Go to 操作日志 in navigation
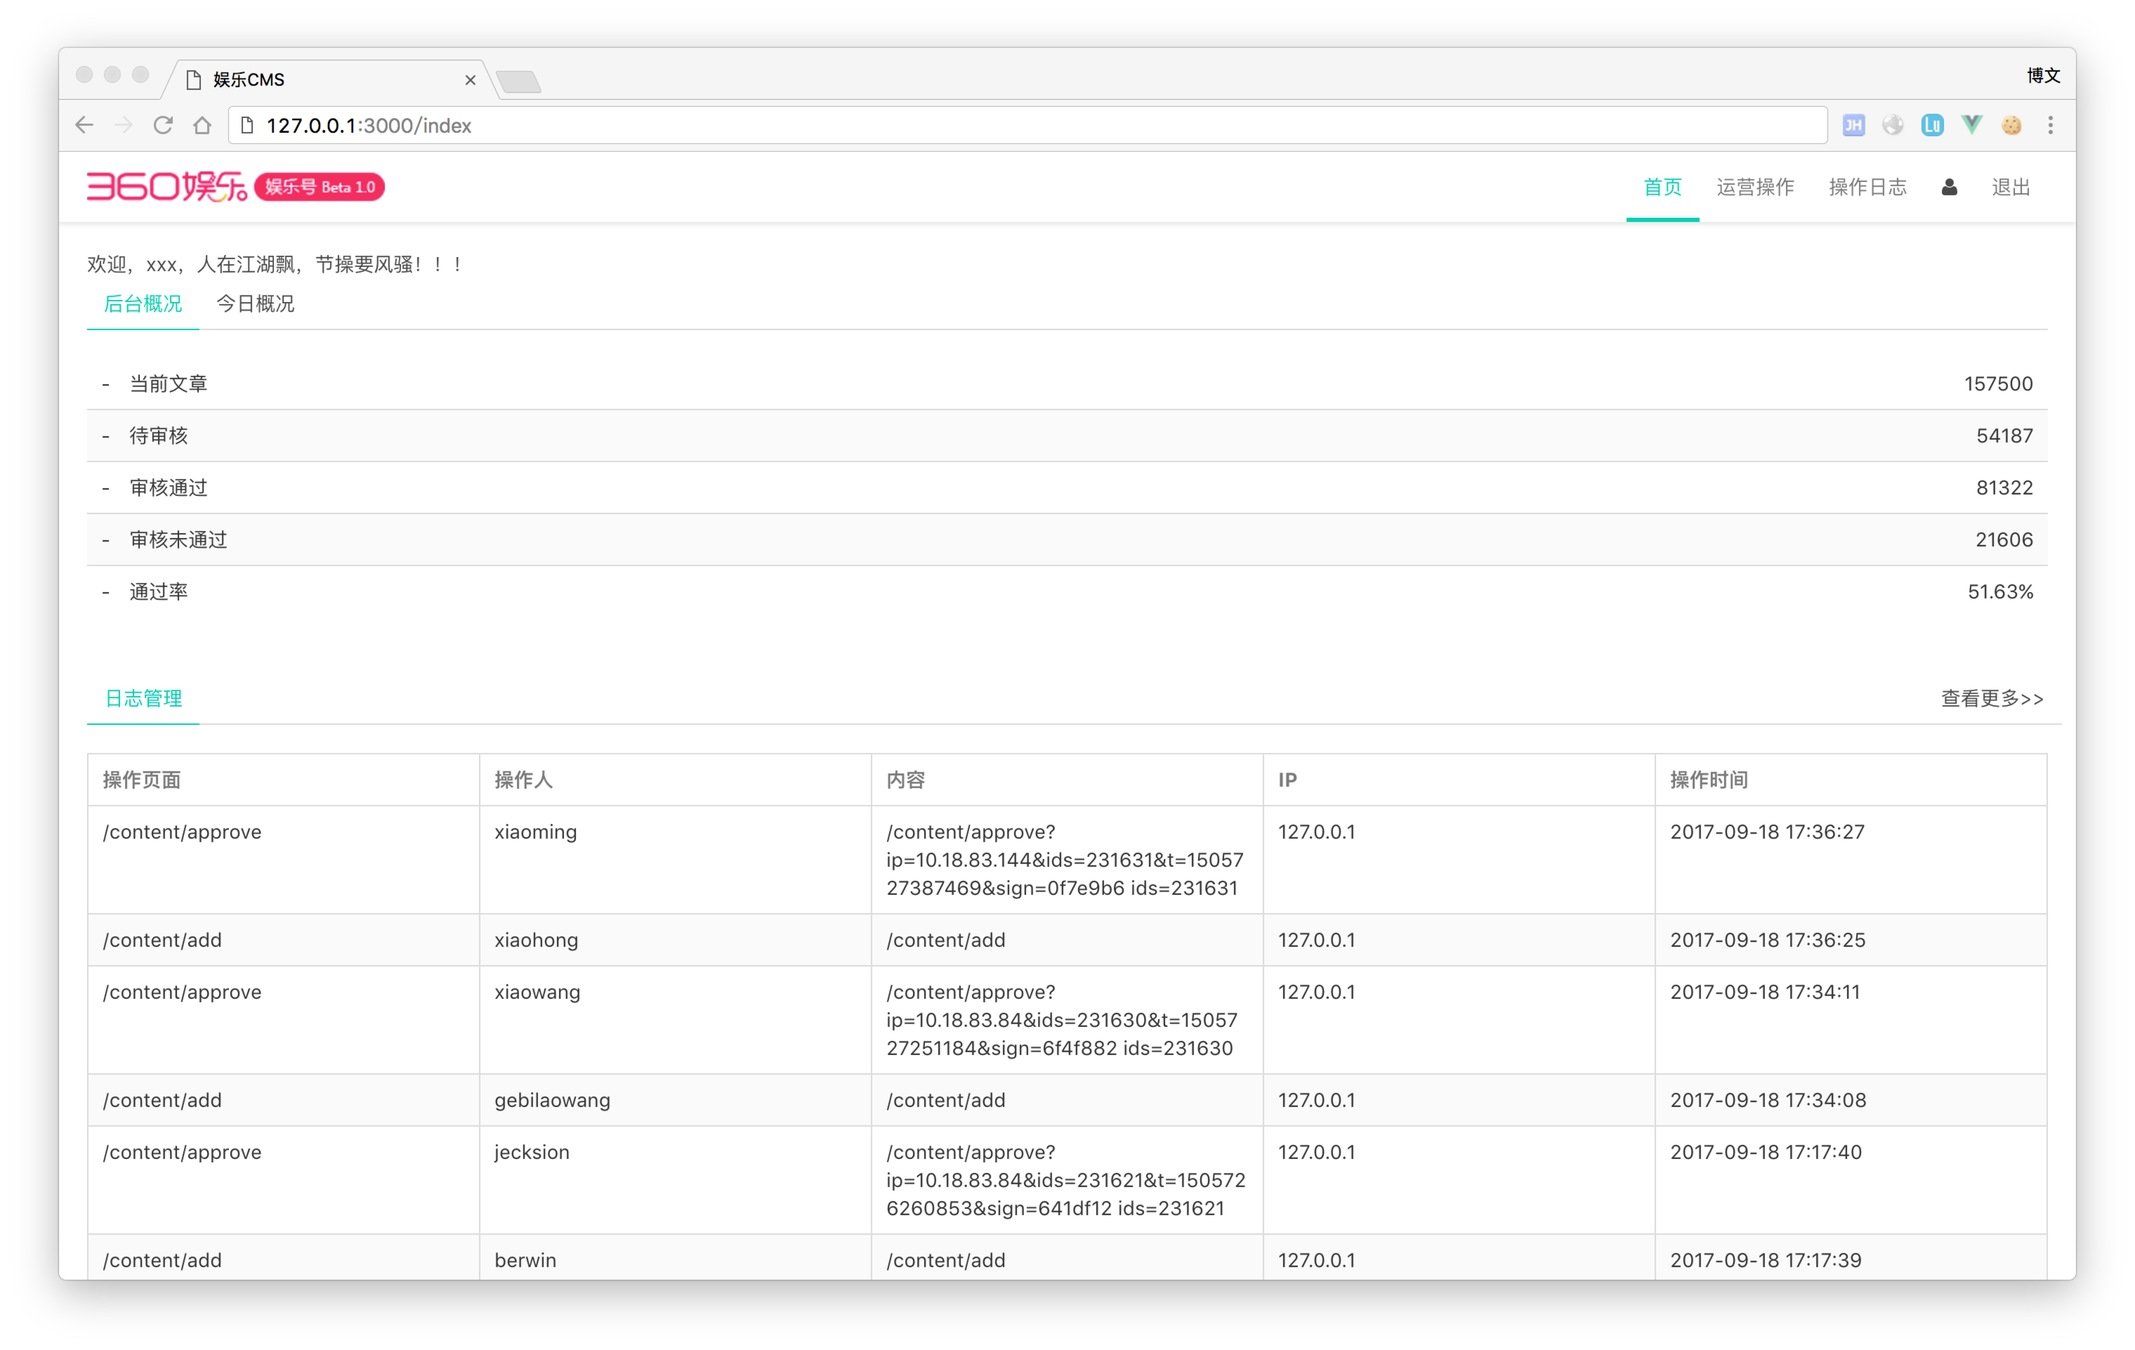The width and height of the screenshot is (2135, 1350). point(1867,187)
